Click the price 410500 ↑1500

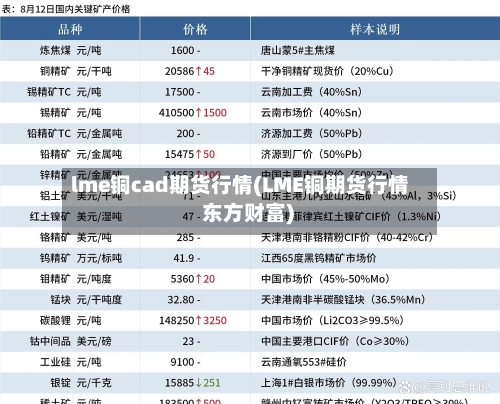pos(193,113)
